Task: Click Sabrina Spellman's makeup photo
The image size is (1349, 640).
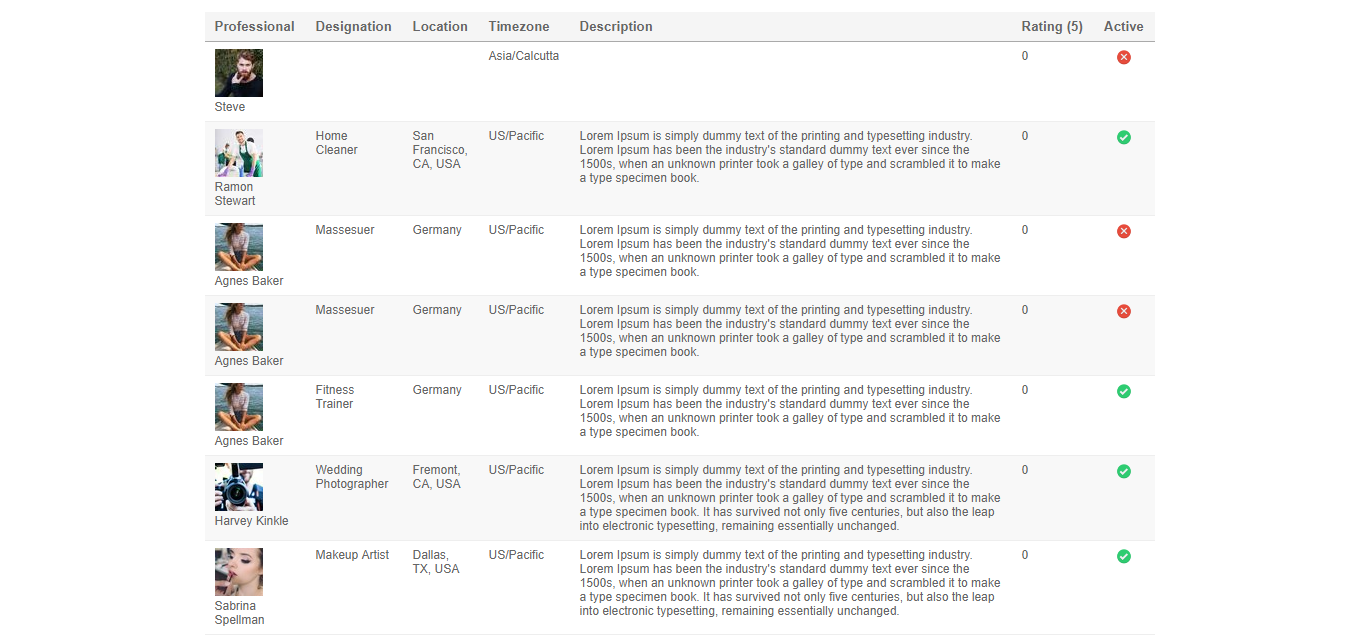Action: tap(238, 572)
